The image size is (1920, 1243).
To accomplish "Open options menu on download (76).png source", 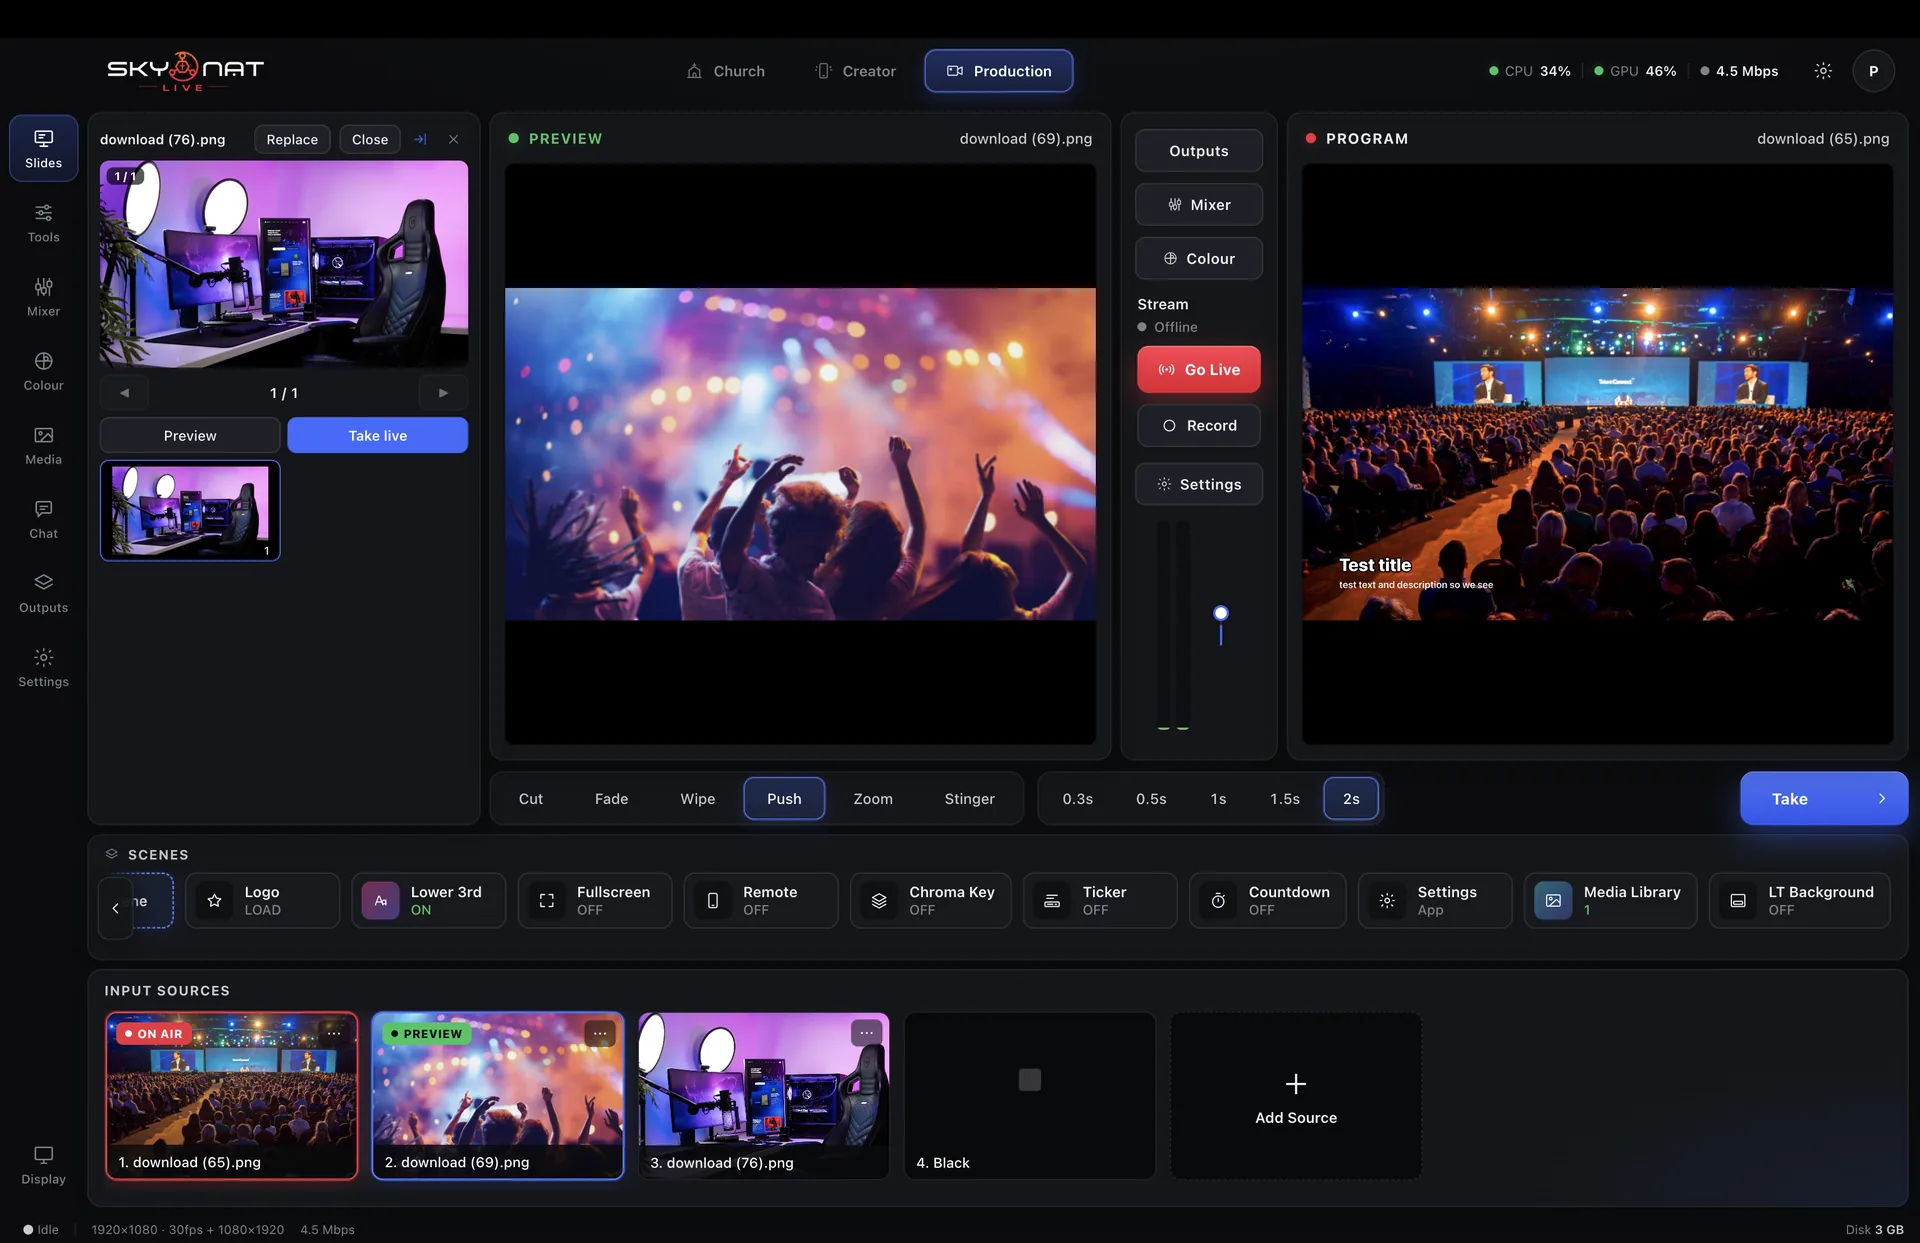I will (866, 1033).
